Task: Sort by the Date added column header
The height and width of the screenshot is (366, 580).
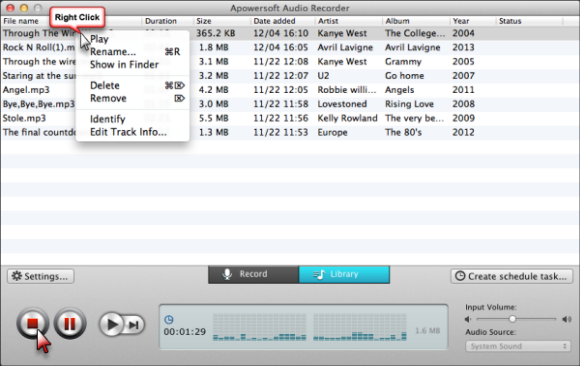Action: tap(274, 21)
